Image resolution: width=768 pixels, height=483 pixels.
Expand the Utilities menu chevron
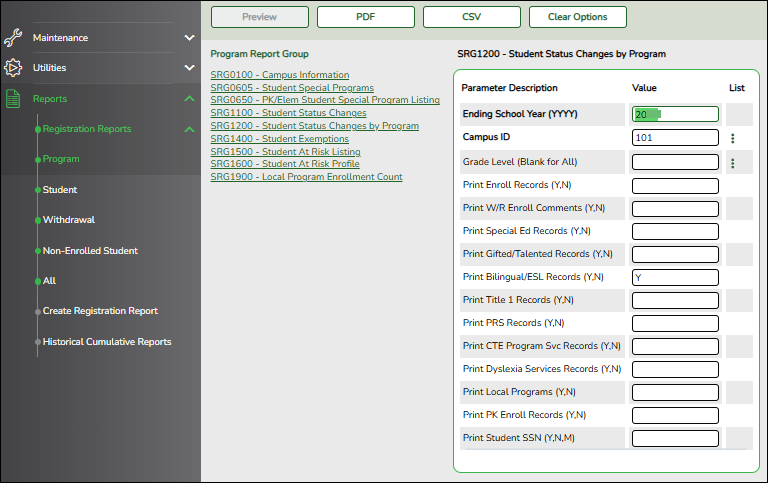190,68
